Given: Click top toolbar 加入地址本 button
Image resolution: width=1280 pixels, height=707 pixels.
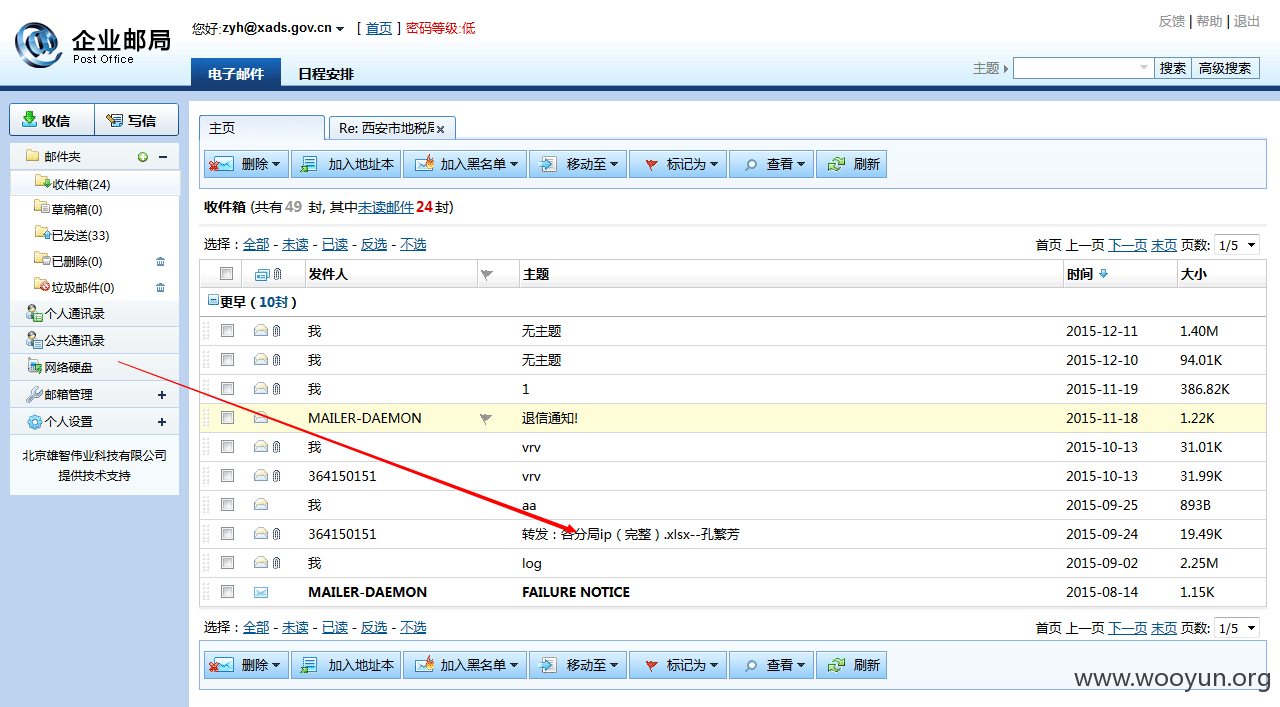Looking at the screenshot, I should 347,164.
